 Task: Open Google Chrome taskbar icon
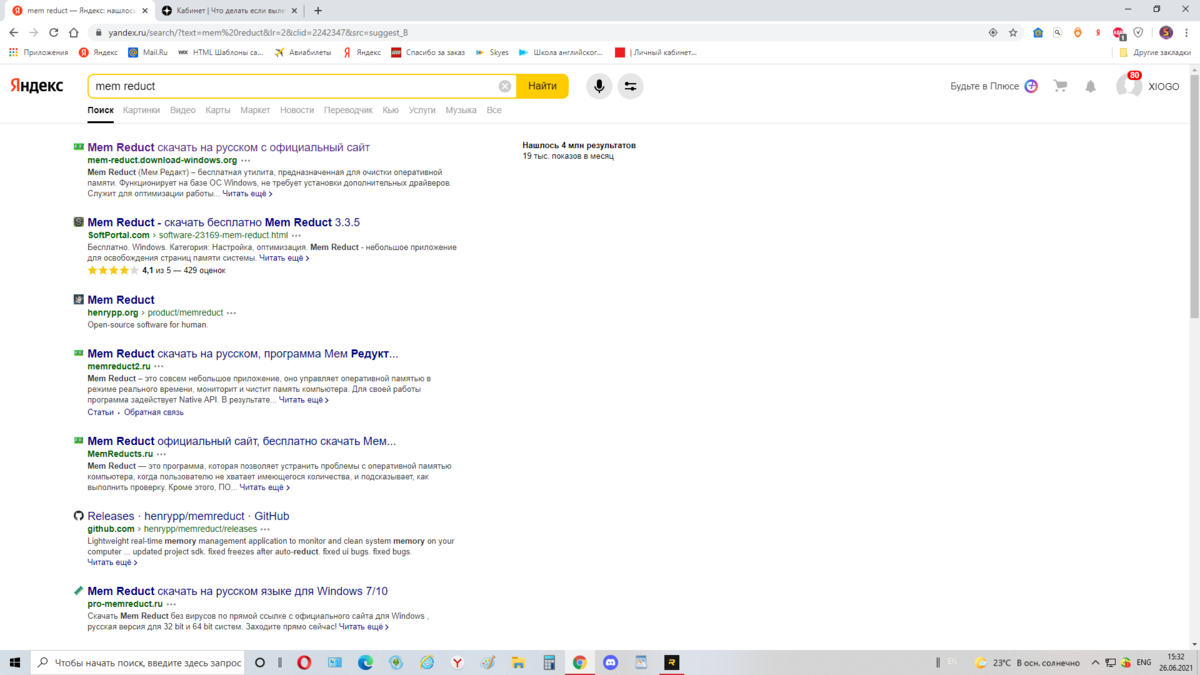[579, 662]
